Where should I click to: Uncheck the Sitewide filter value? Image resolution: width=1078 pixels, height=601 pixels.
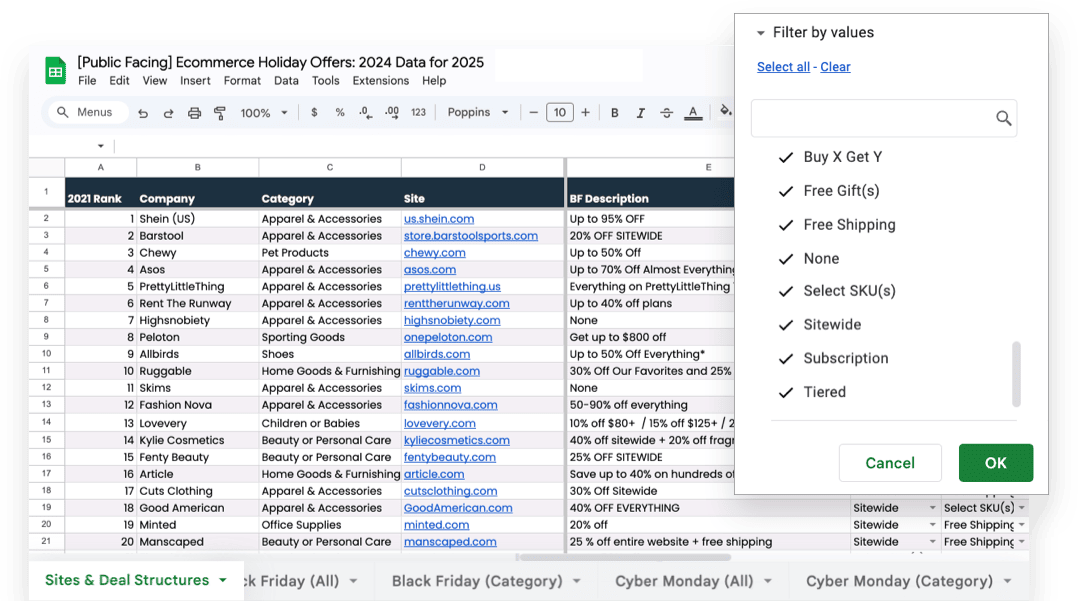[x=786, y=325]
